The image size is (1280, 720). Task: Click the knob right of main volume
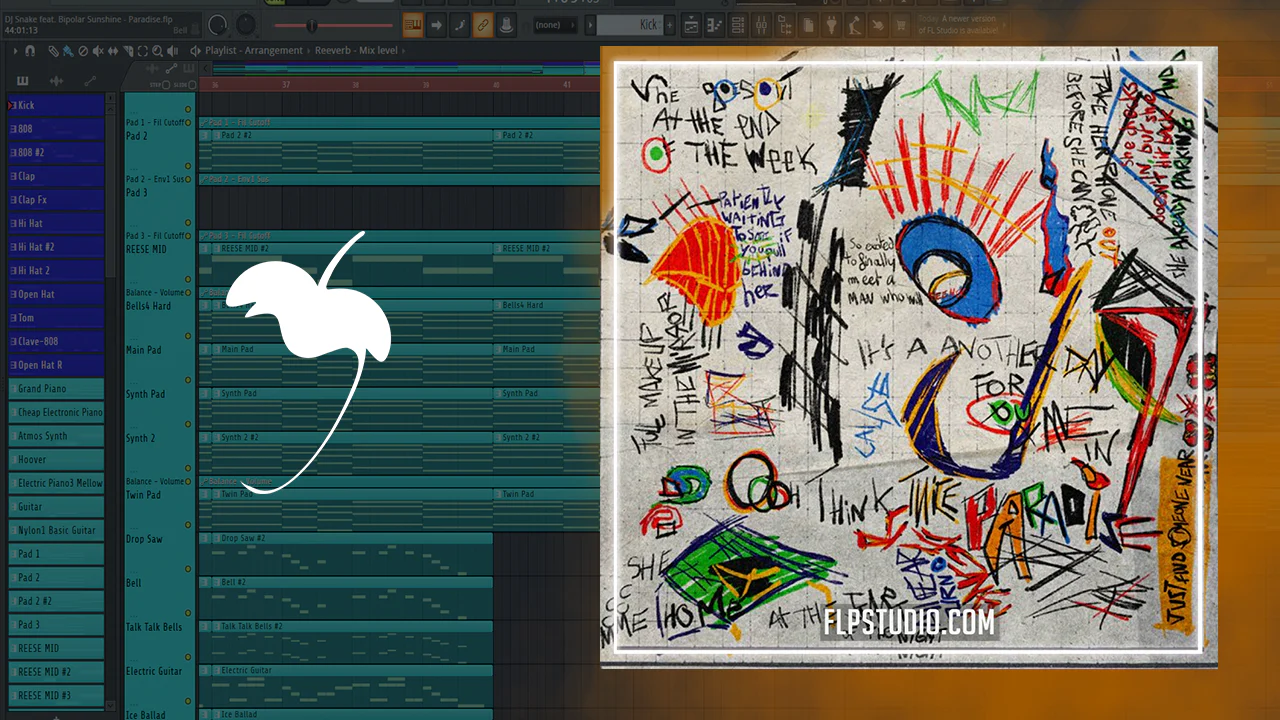tap(244, 25)
